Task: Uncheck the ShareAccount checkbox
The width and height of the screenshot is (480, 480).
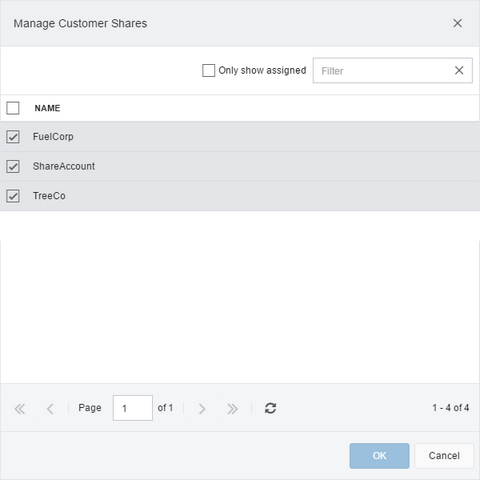Action: pos(13,166)
